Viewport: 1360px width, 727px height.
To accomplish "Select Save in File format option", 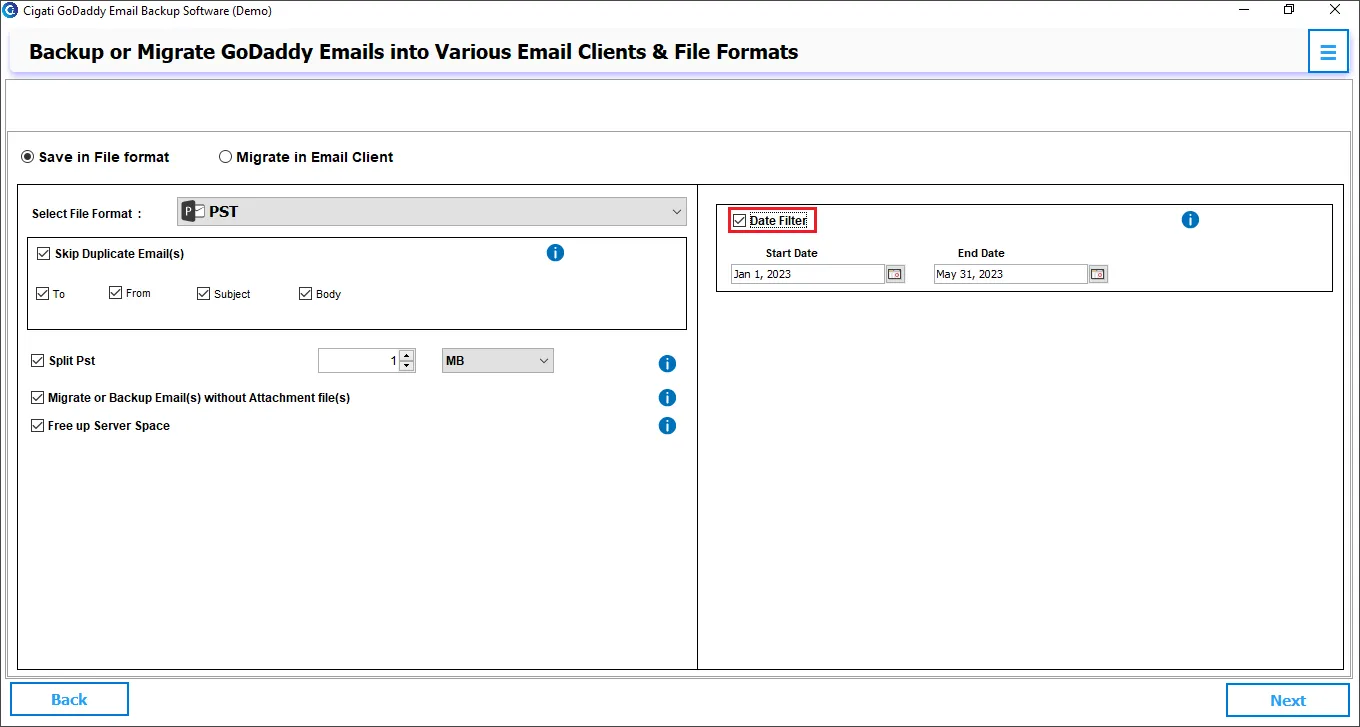I will pyautogui.click(x=96, y=157).
